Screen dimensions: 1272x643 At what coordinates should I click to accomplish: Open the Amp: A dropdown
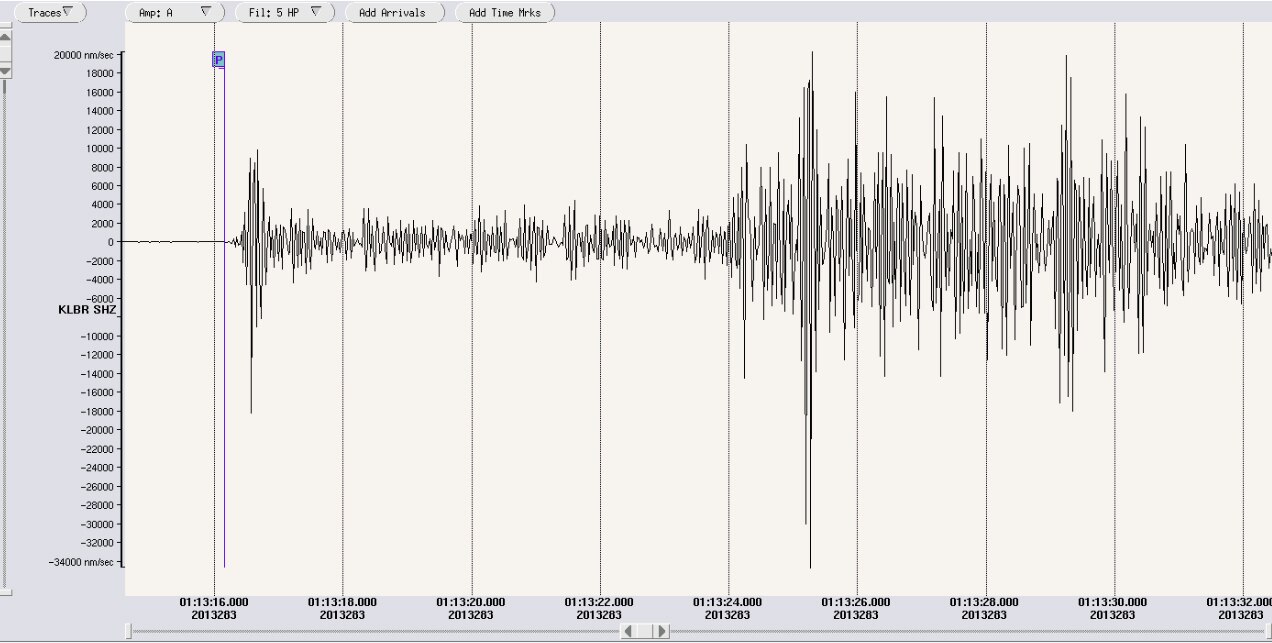pos(172,12)
